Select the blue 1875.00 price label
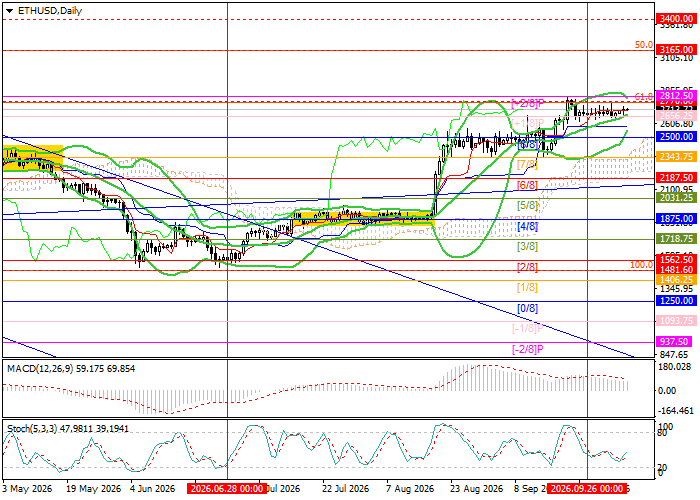Image resolution: width=700 pixels, height=500 pixels. 676,219
